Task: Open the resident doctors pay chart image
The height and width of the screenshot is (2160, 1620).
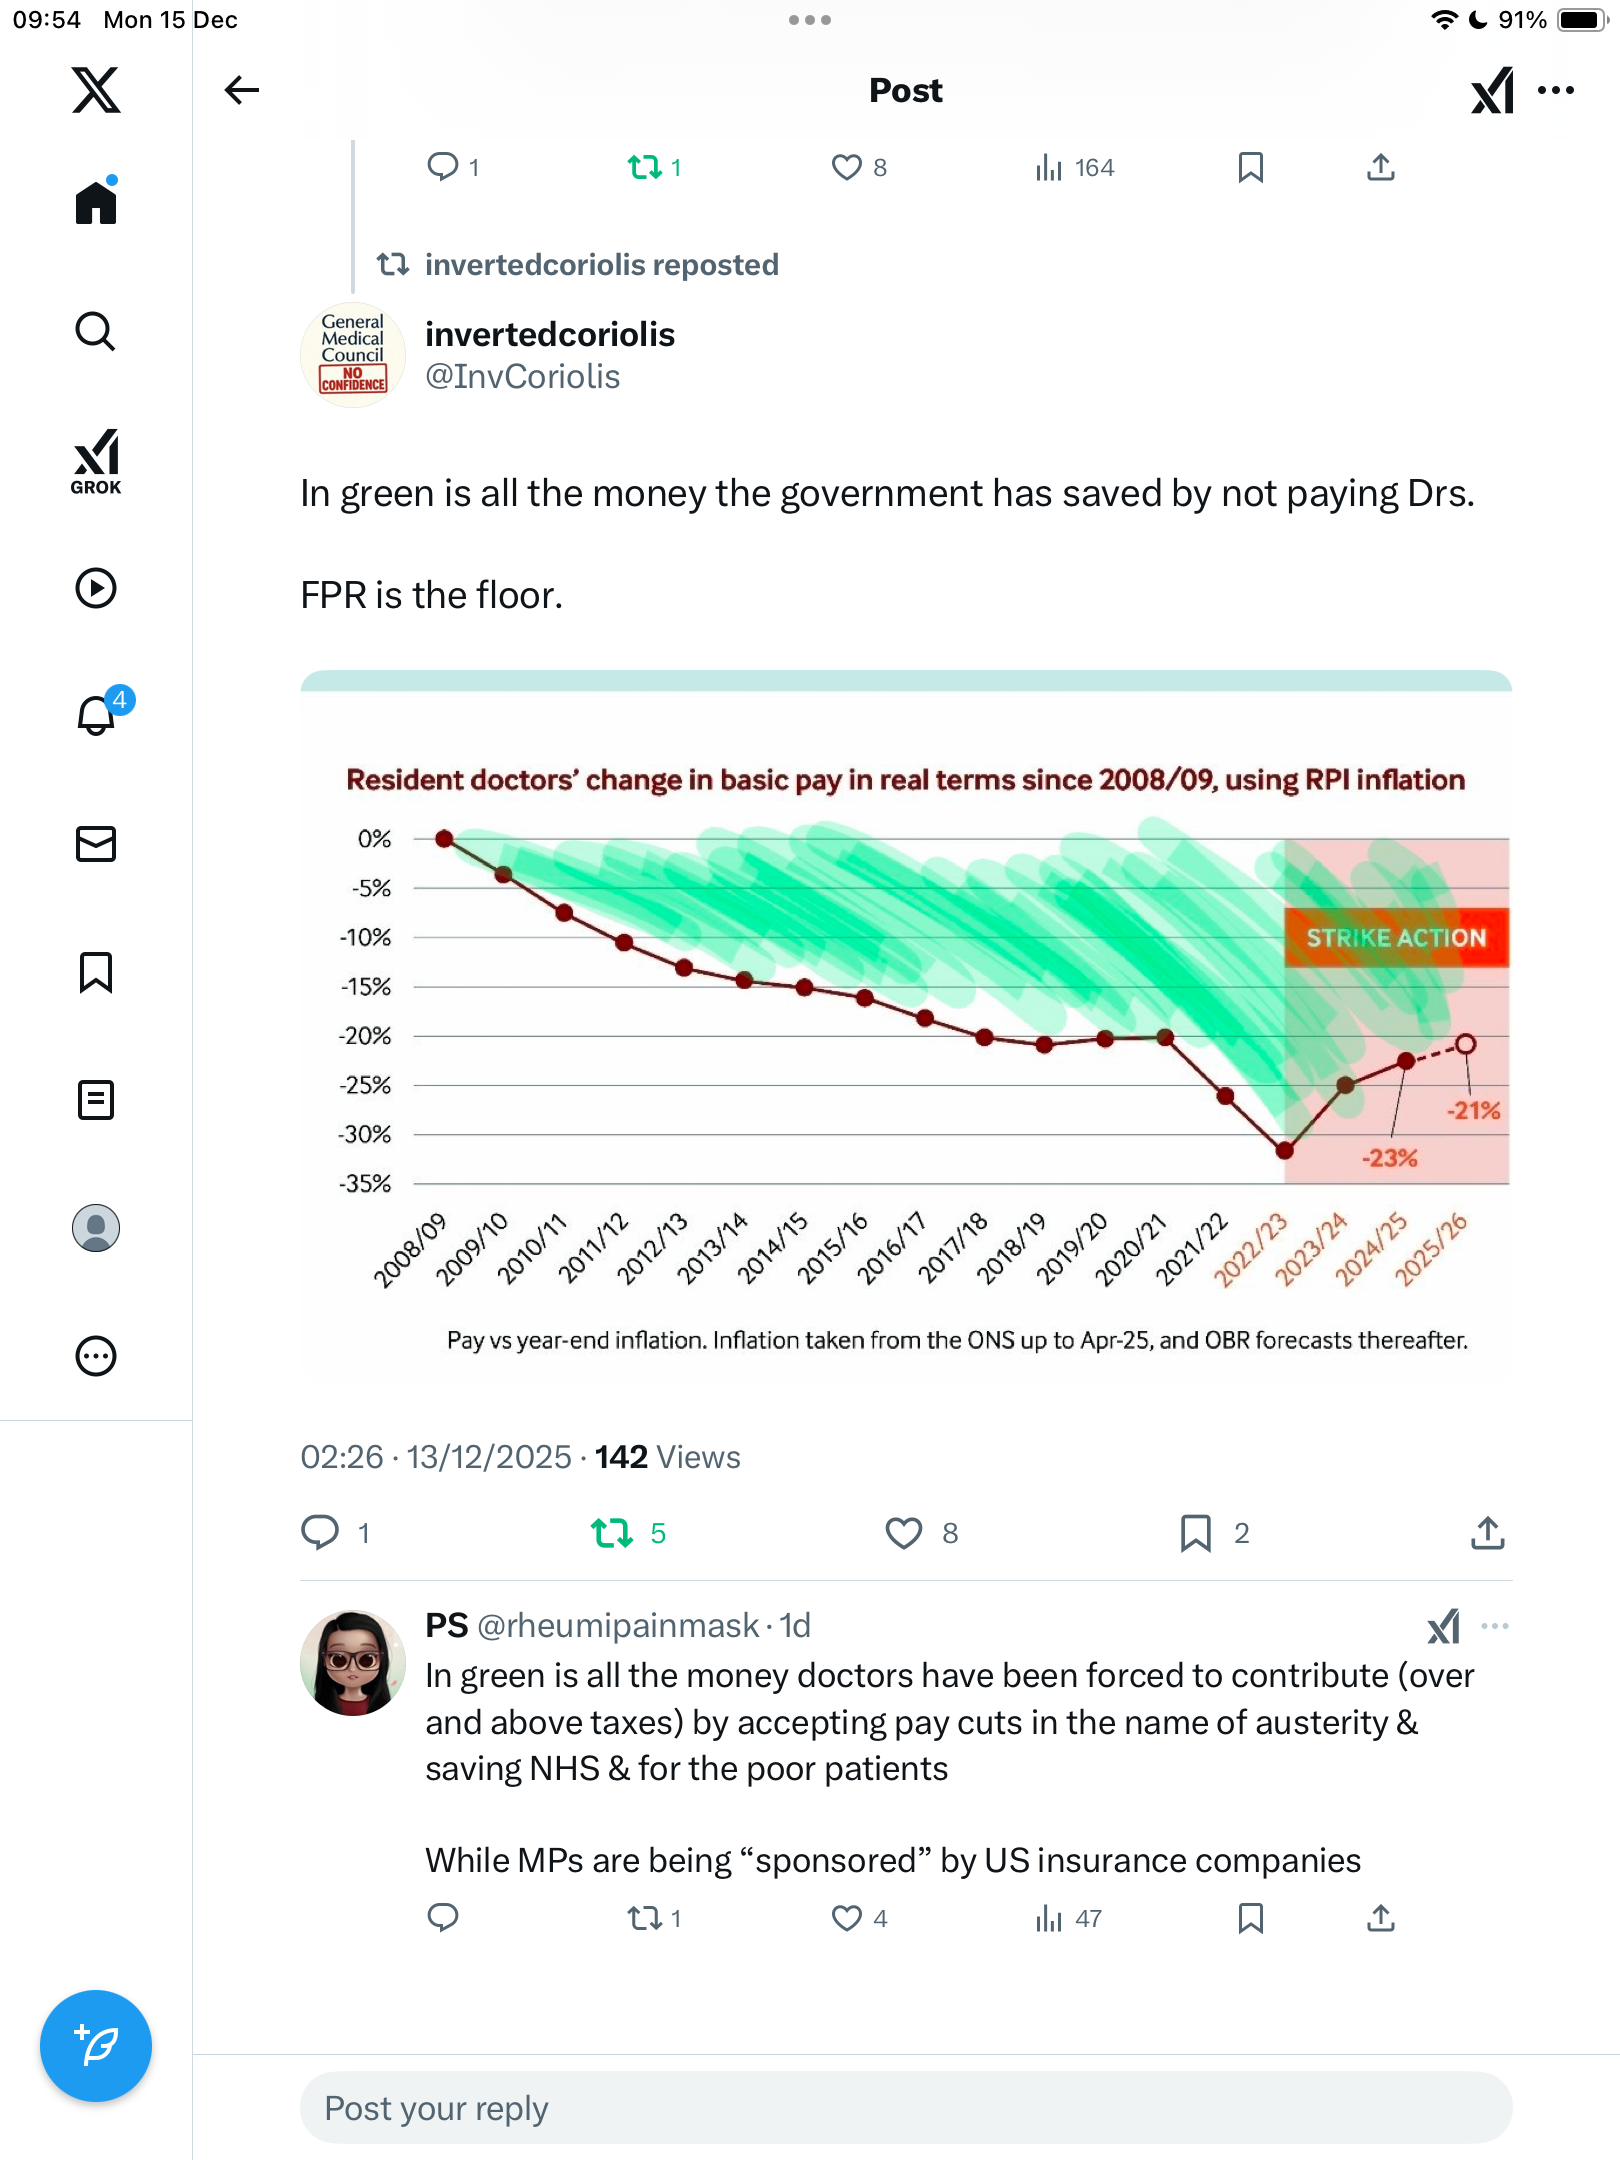Action: [x=906, y=1028]
